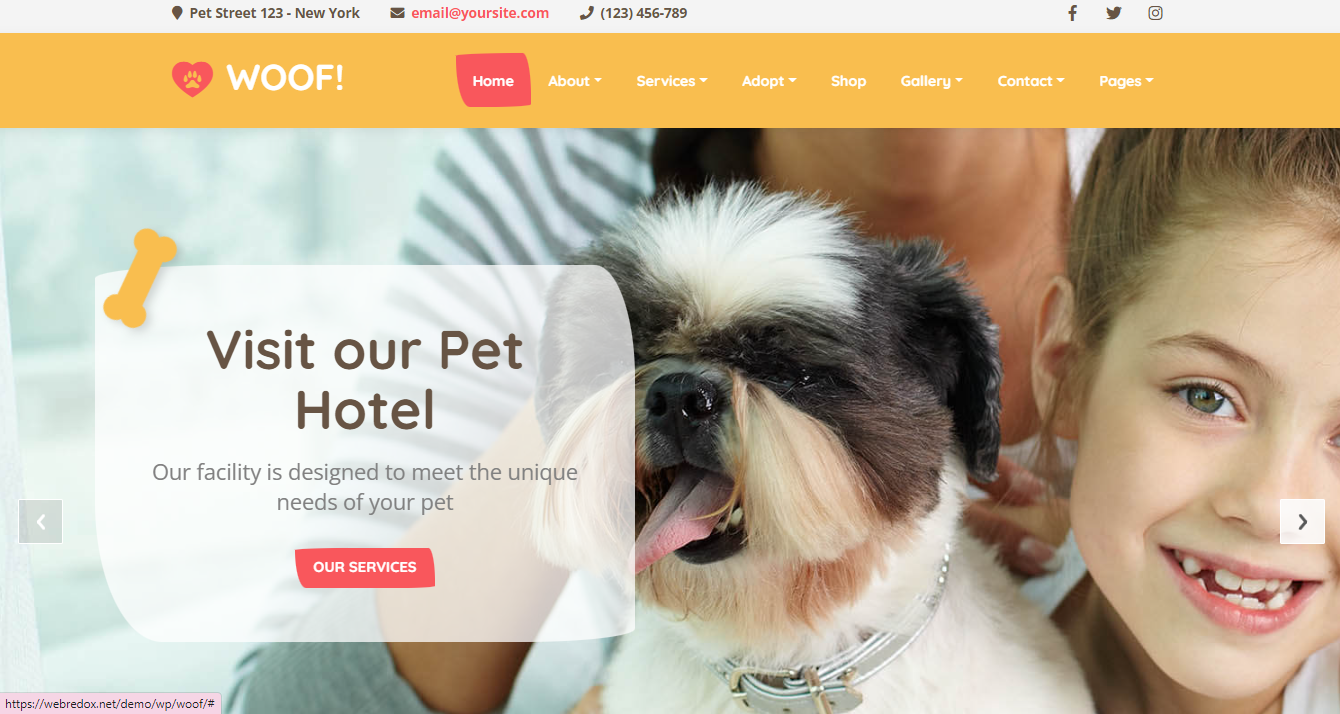Viewport: 1340px width, 714px height.
Task: Advance to the next slide arrow
Action: 1302,521
